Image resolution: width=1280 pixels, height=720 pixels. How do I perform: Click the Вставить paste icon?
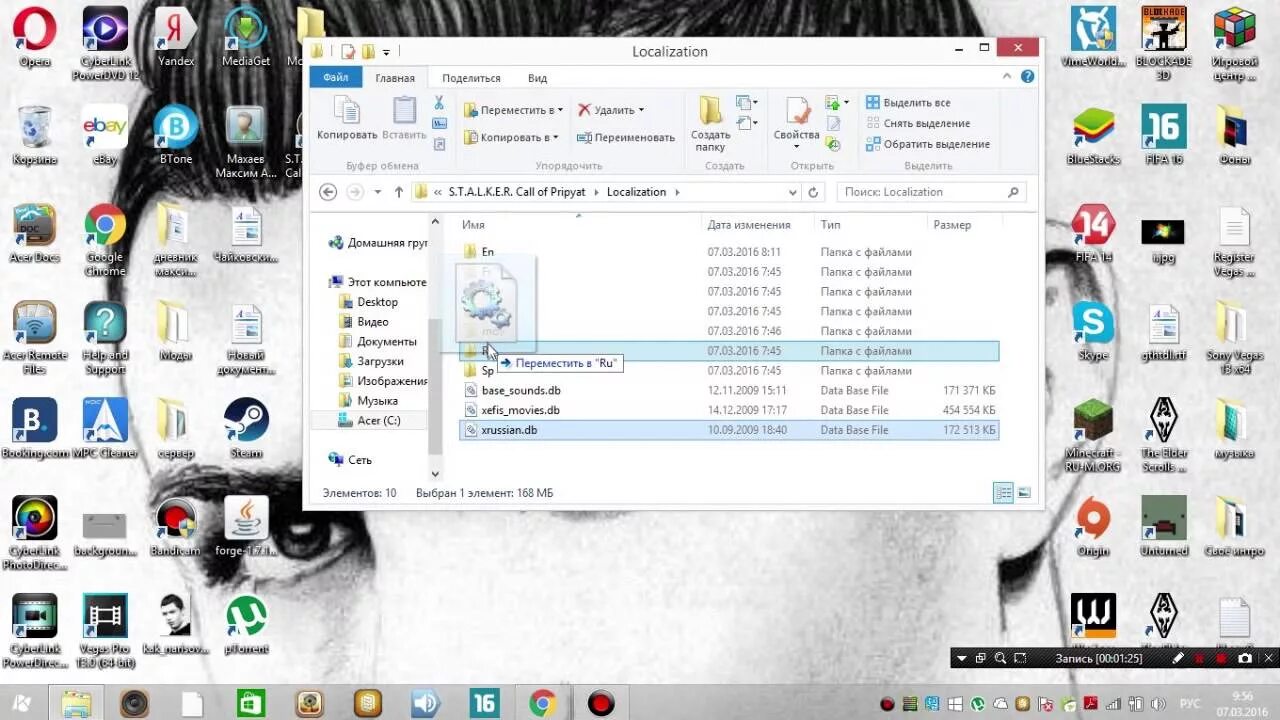[404, 119]
